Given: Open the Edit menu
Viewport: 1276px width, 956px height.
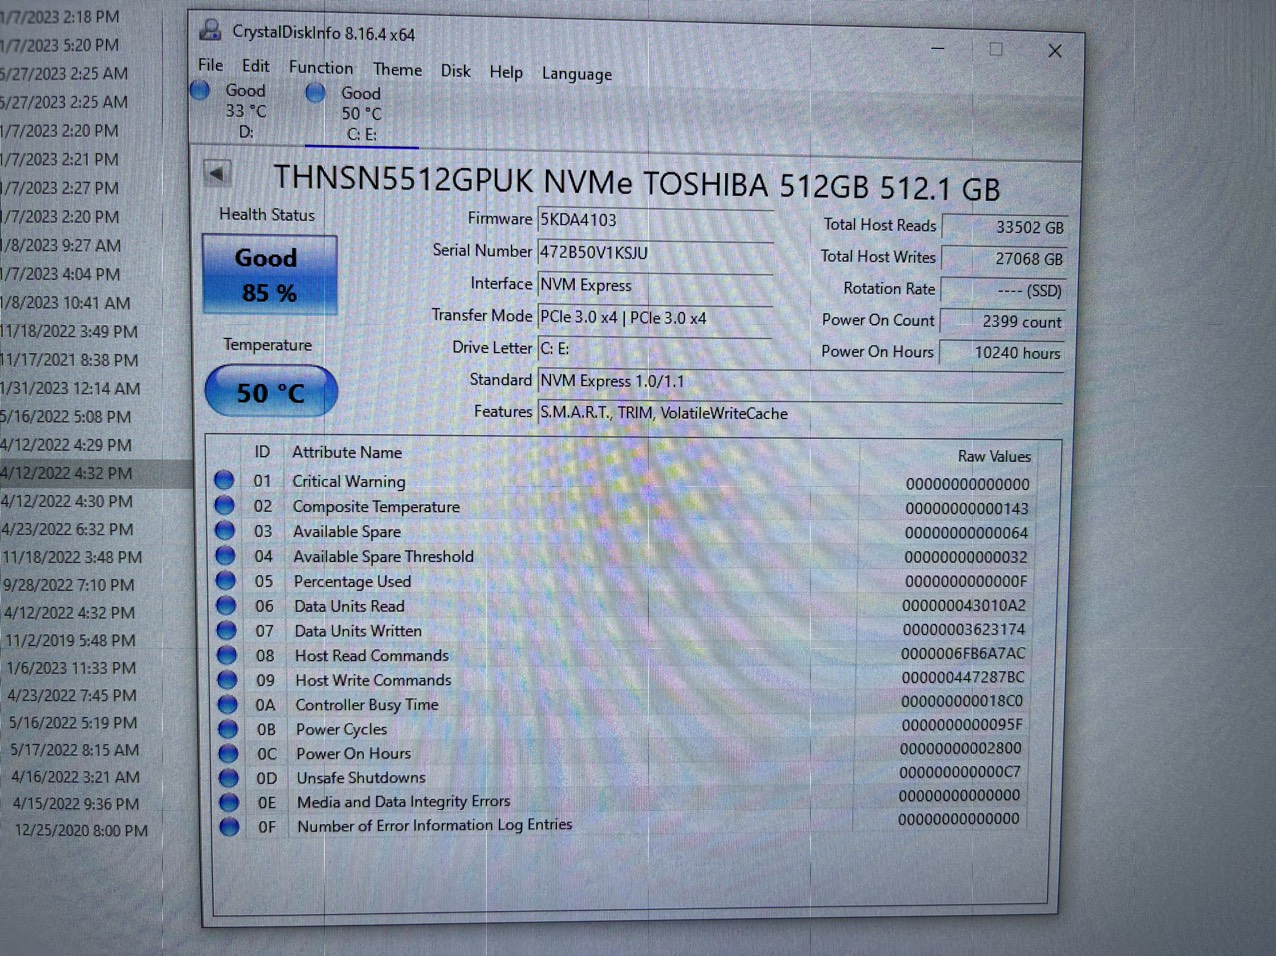Looking at the screenshot, I should pos(255,66).
